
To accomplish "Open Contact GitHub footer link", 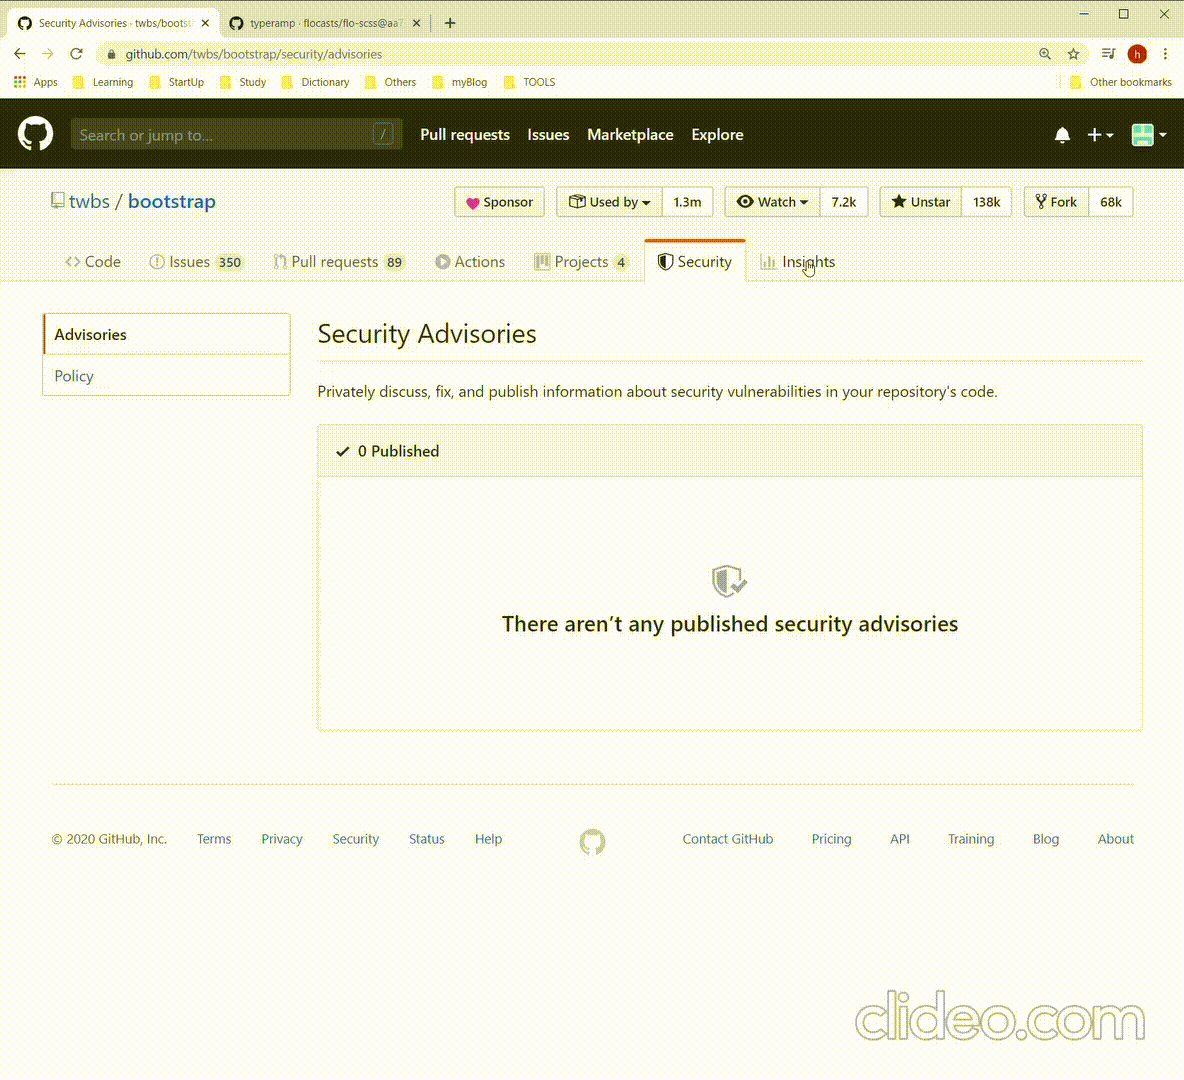I will [728, 839].
